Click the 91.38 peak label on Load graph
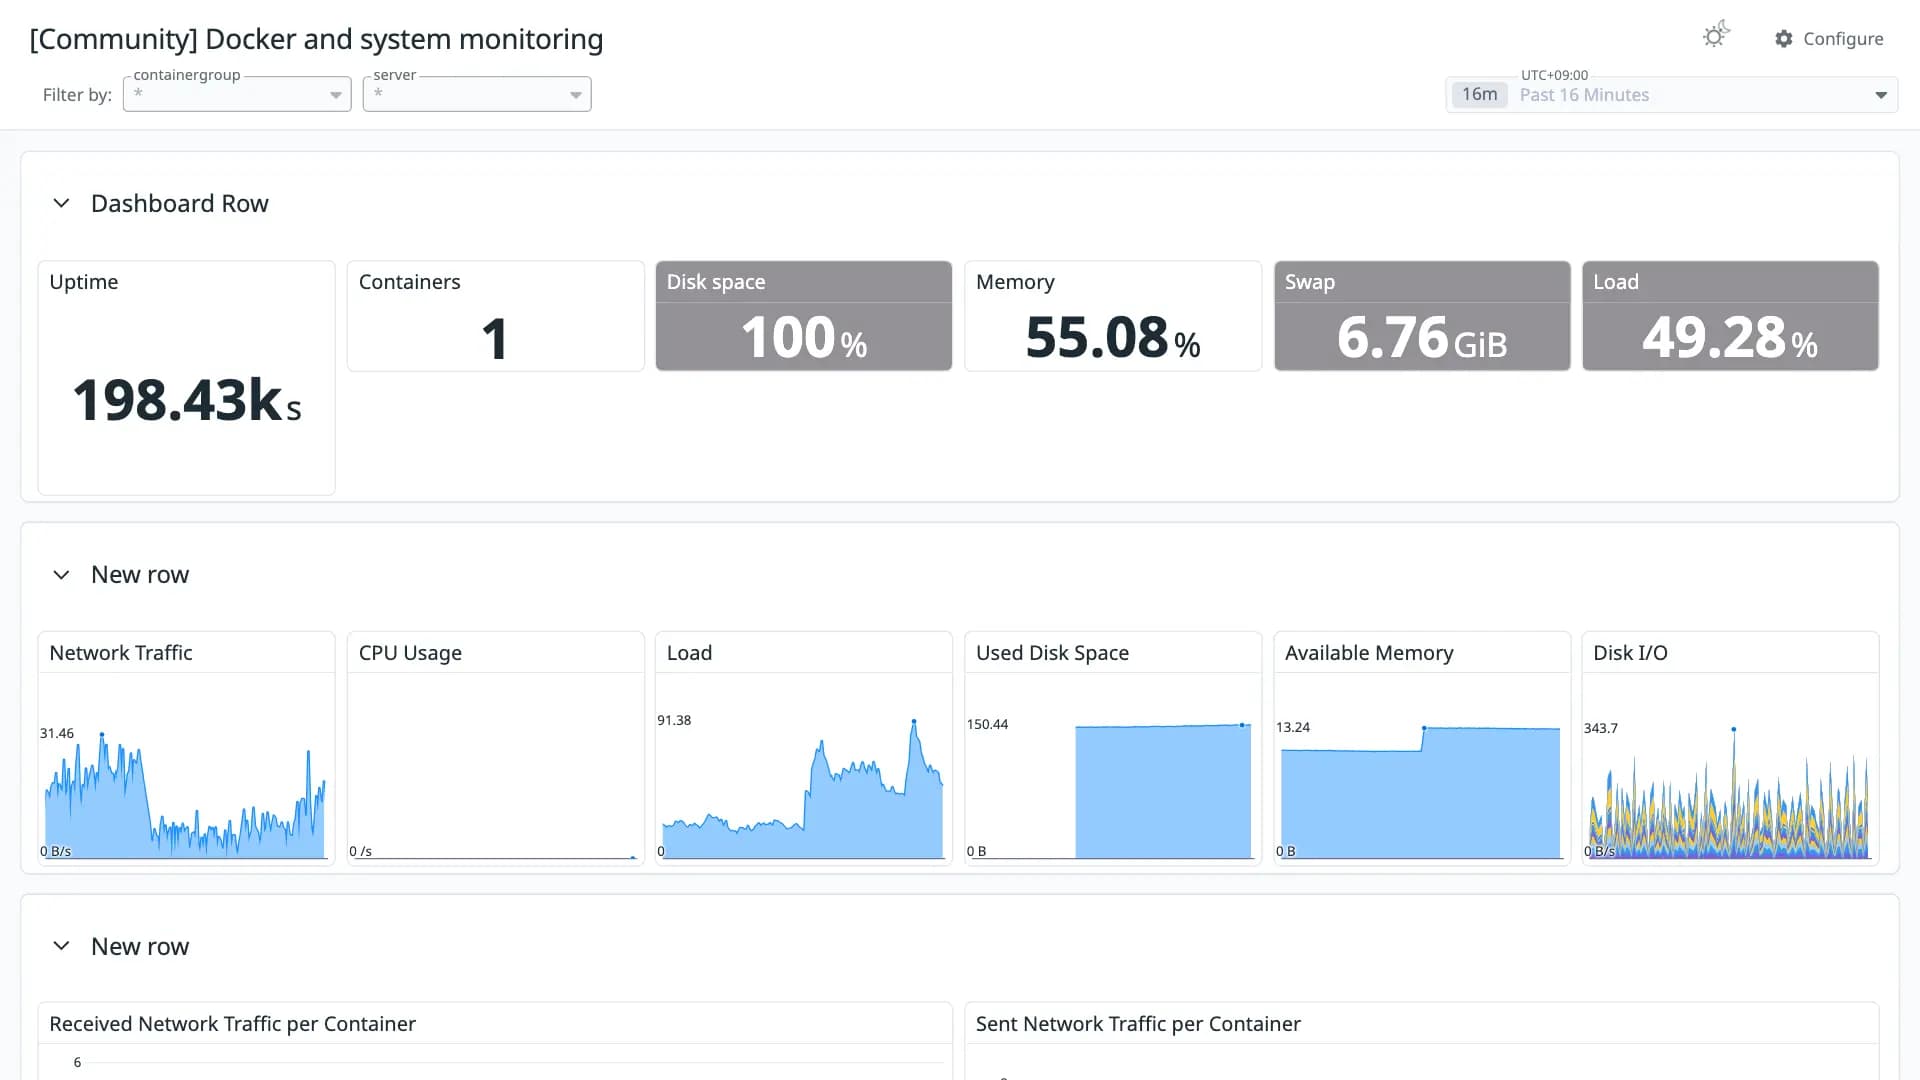 click(674, 720)
